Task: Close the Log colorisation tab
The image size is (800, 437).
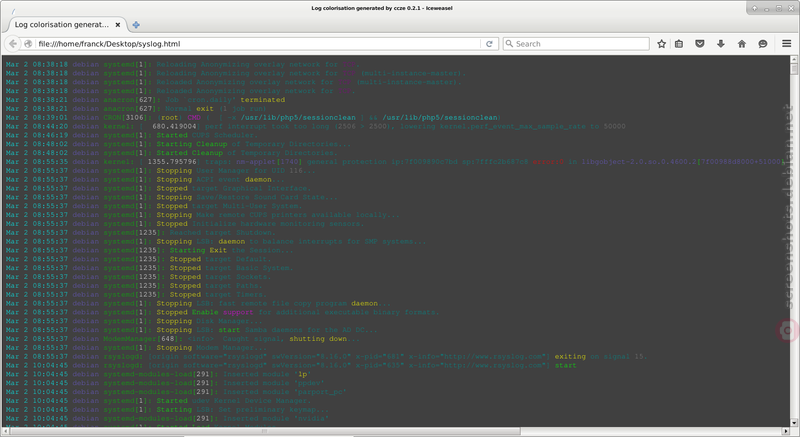Action: [118, 24]
